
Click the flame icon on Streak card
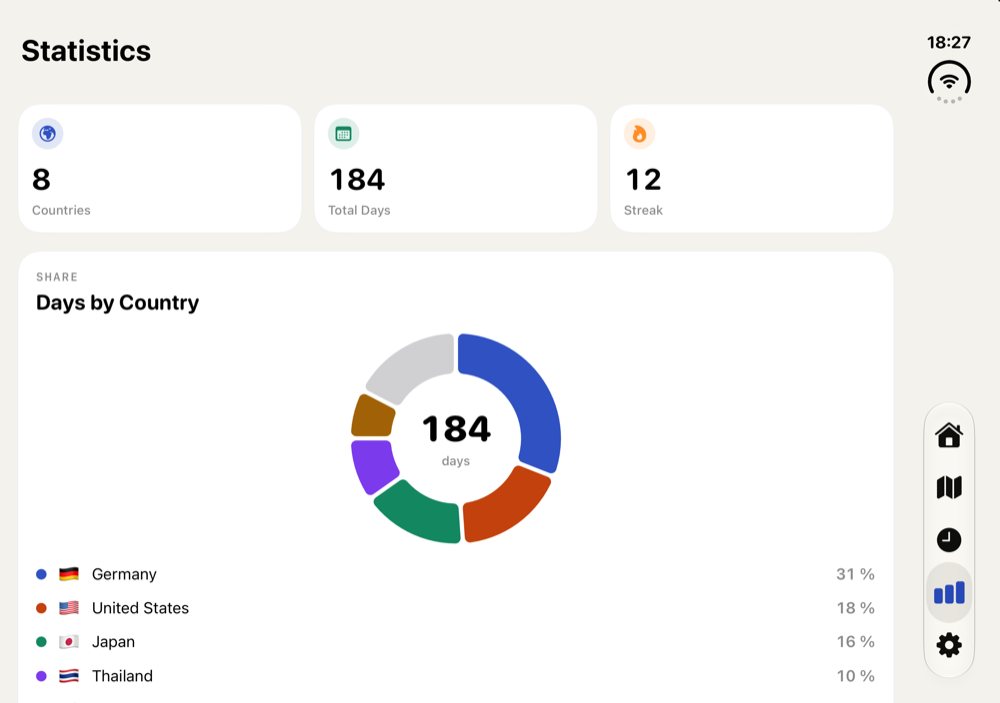[x=639, y=134]
